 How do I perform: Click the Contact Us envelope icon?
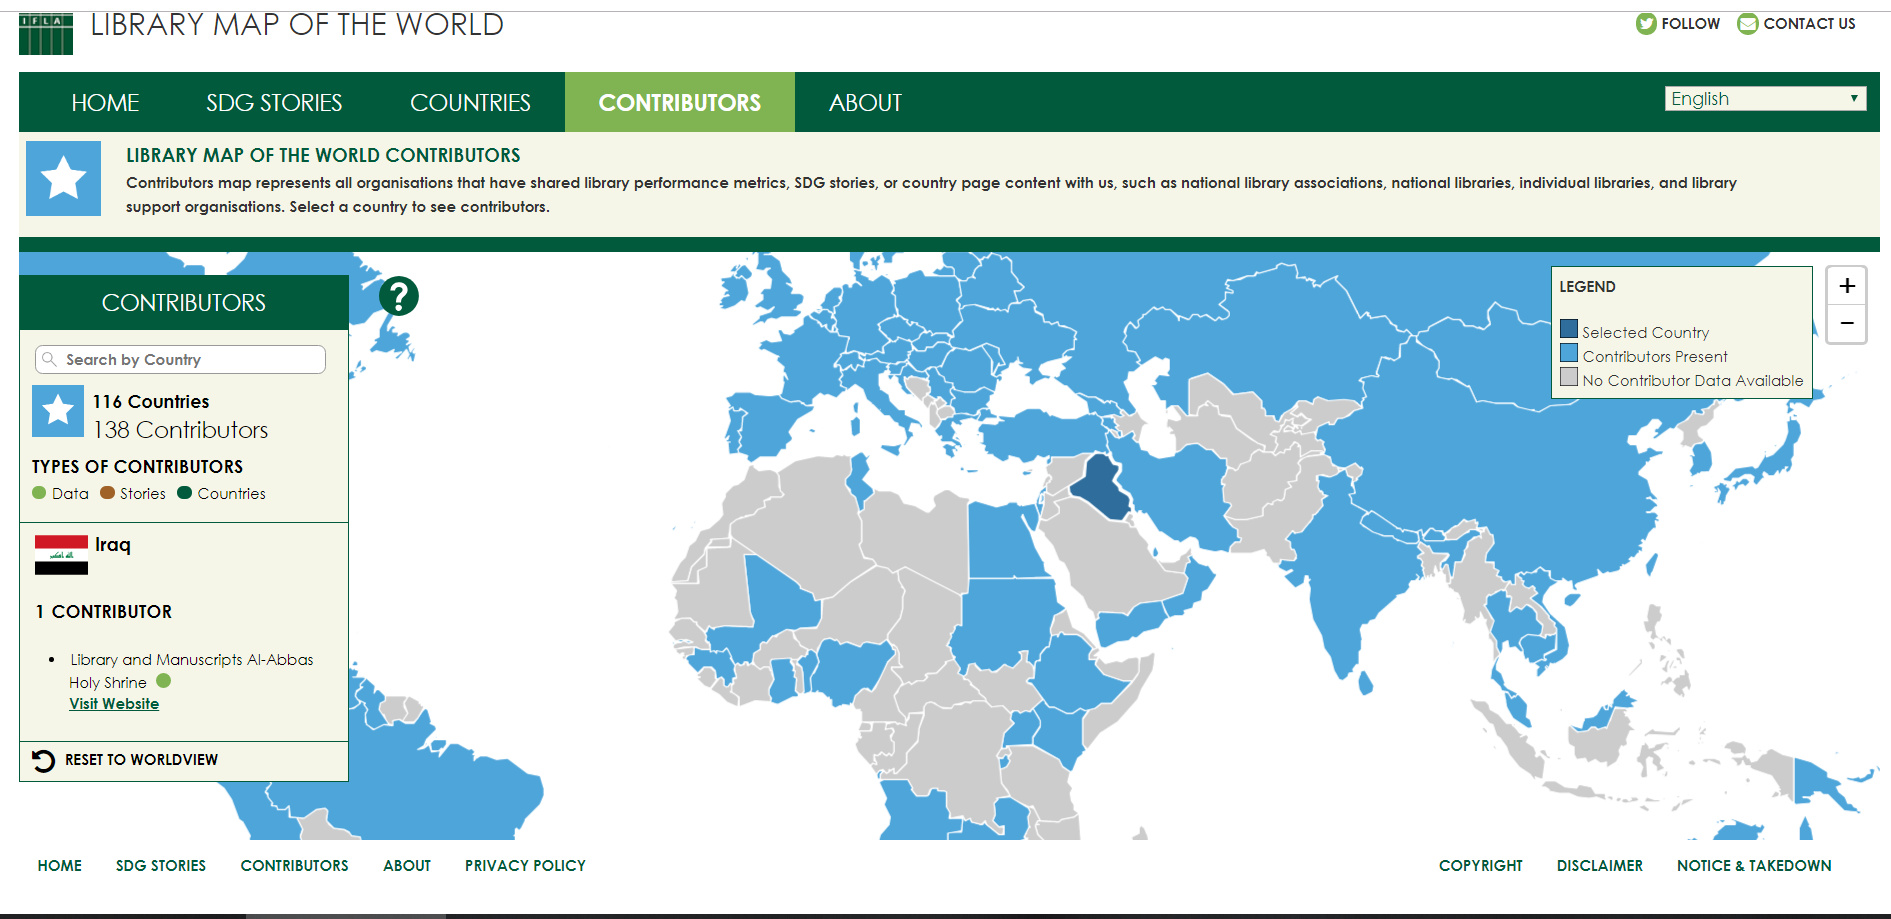pos(1747,24)
